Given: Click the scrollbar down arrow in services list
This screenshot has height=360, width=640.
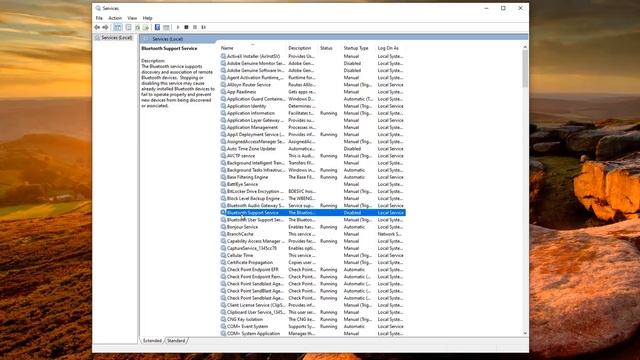Looking at the screenshot, I should pos(525,333).
